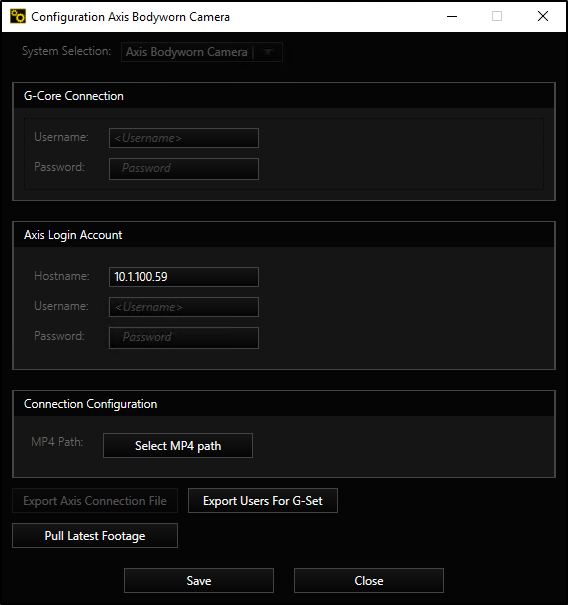Focus the G-Core Connection Username field

[184, 138]
